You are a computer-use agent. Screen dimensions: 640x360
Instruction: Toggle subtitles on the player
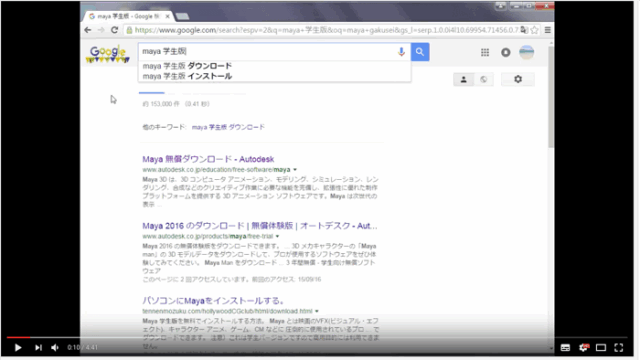(x=565, y=347)
